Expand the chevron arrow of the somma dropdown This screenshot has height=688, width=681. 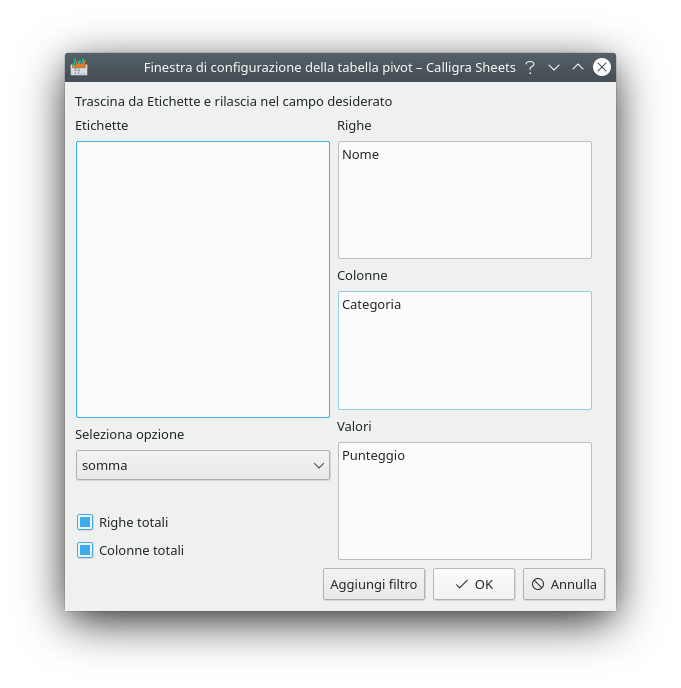319,466
